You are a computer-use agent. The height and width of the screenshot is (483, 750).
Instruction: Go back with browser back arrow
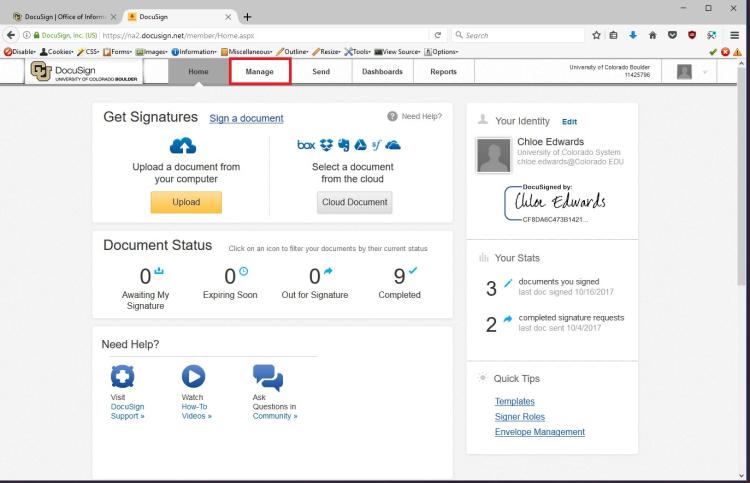click(11, 35)
